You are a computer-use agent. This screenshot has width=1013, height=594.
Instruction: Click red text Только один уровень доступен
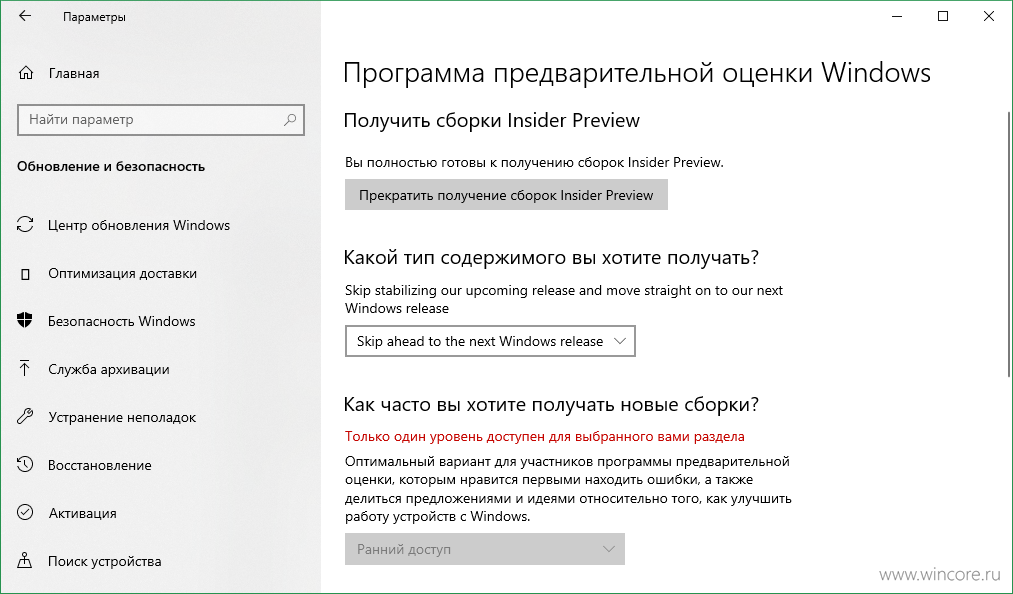(545, 437)
